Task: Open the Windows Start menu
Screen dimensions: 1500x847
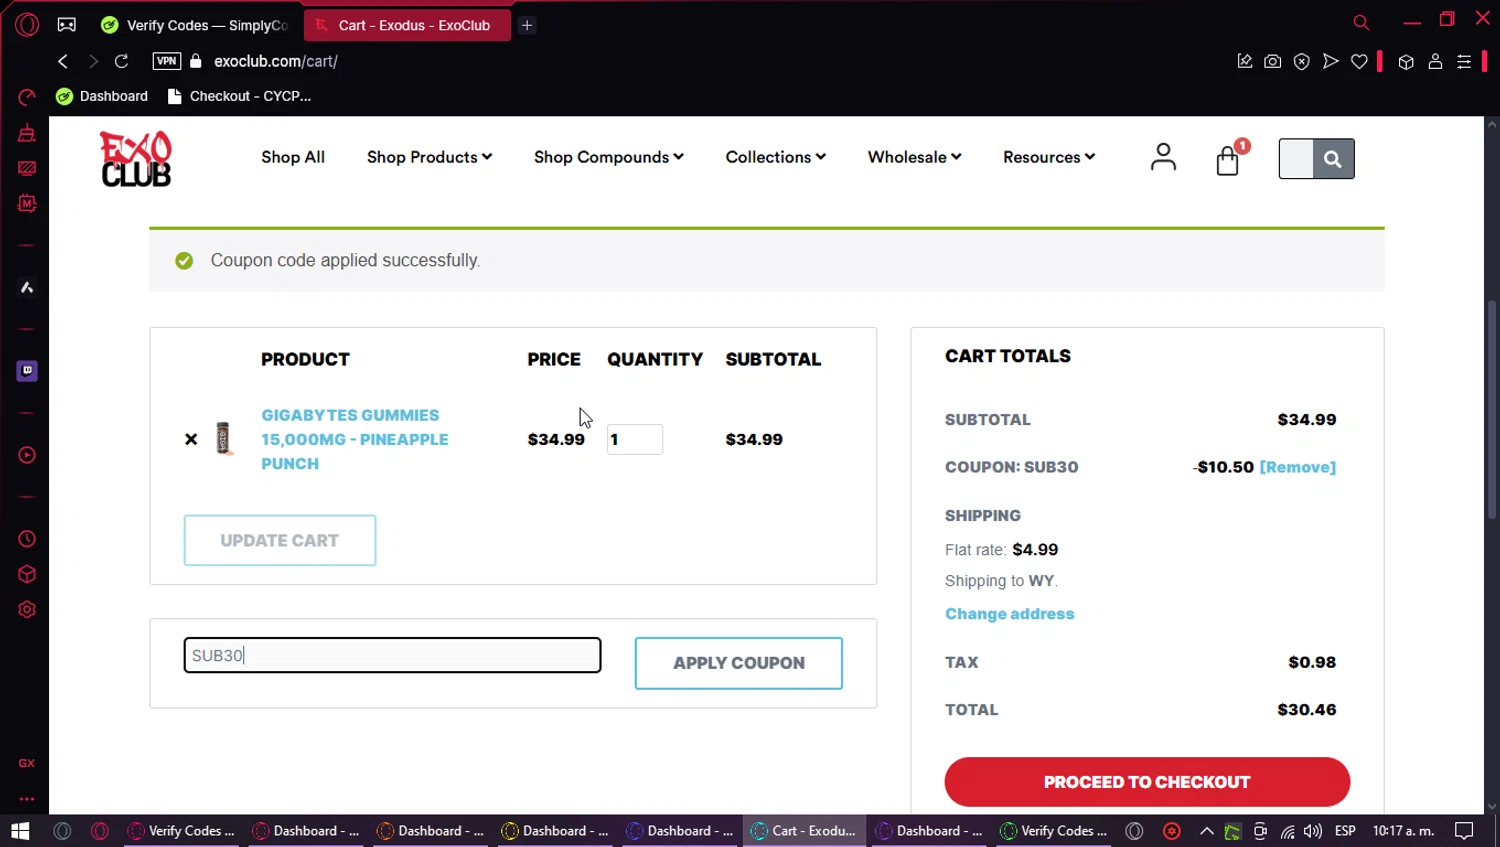Action: click(x=20, y=831)
